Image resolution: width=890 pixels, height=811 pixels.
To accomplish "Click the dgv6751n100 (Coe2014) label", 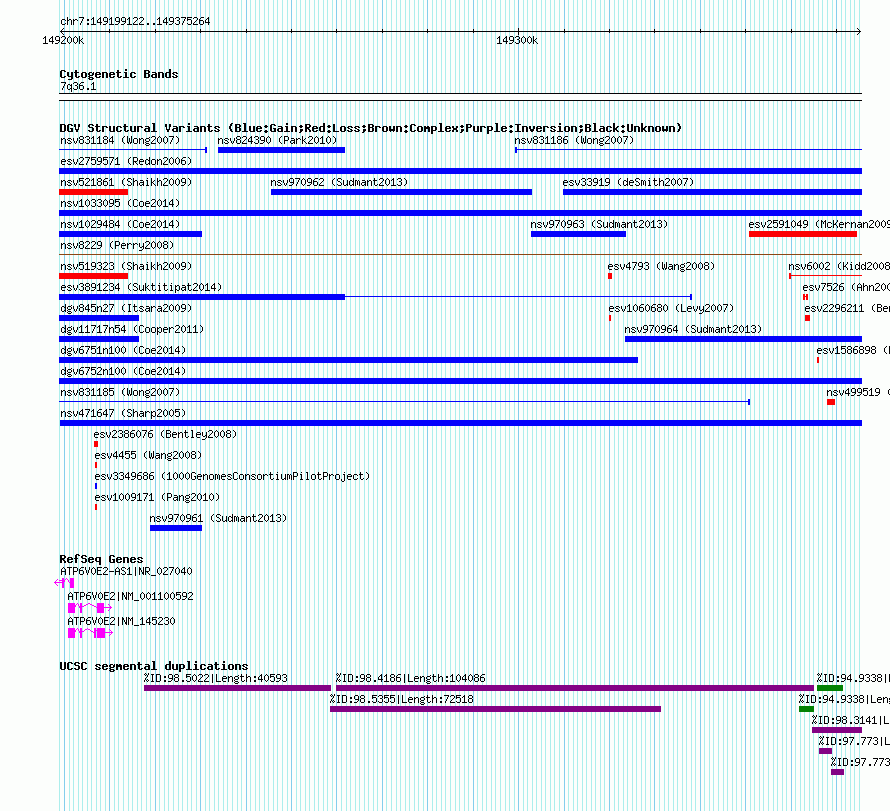I will click(123, 350).
